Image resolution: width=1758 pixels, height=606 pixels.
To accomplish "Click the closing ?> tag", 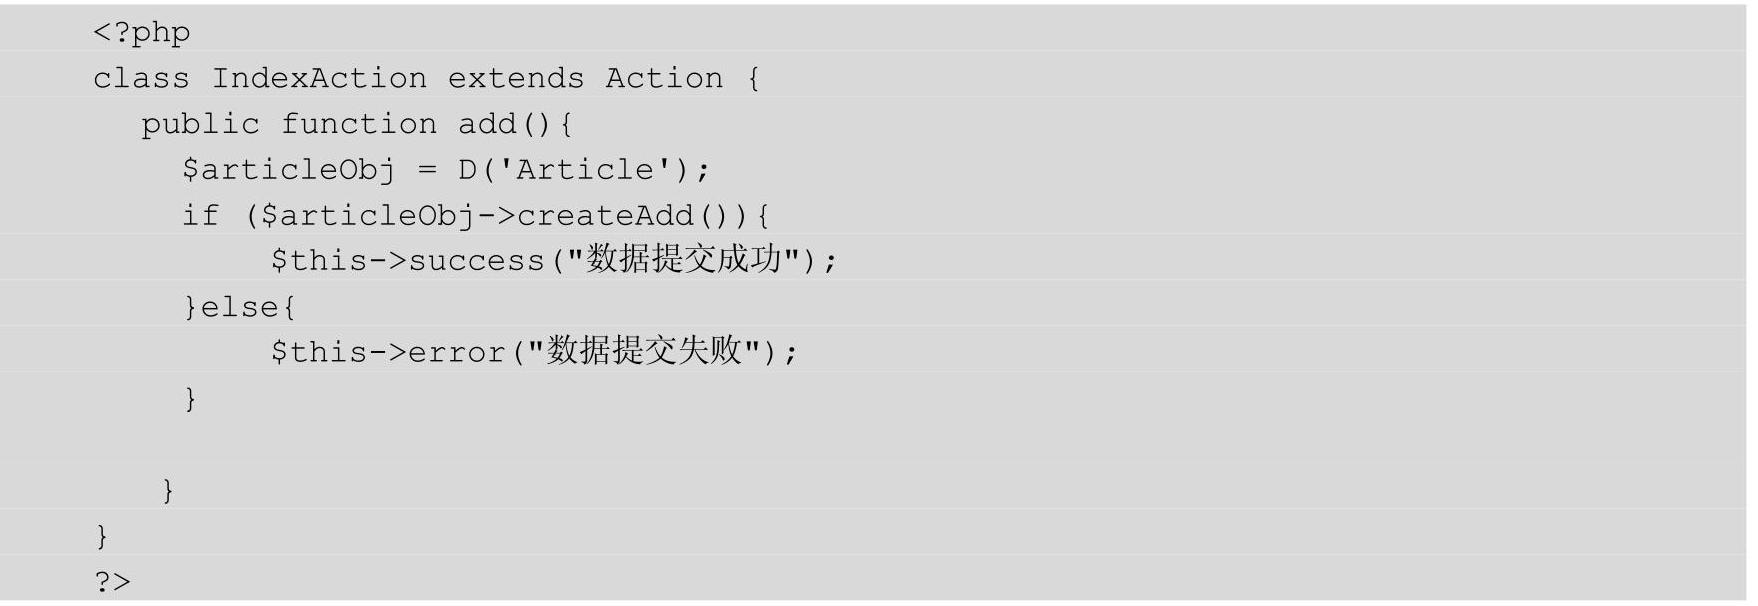I will click(x=112, y=582).
